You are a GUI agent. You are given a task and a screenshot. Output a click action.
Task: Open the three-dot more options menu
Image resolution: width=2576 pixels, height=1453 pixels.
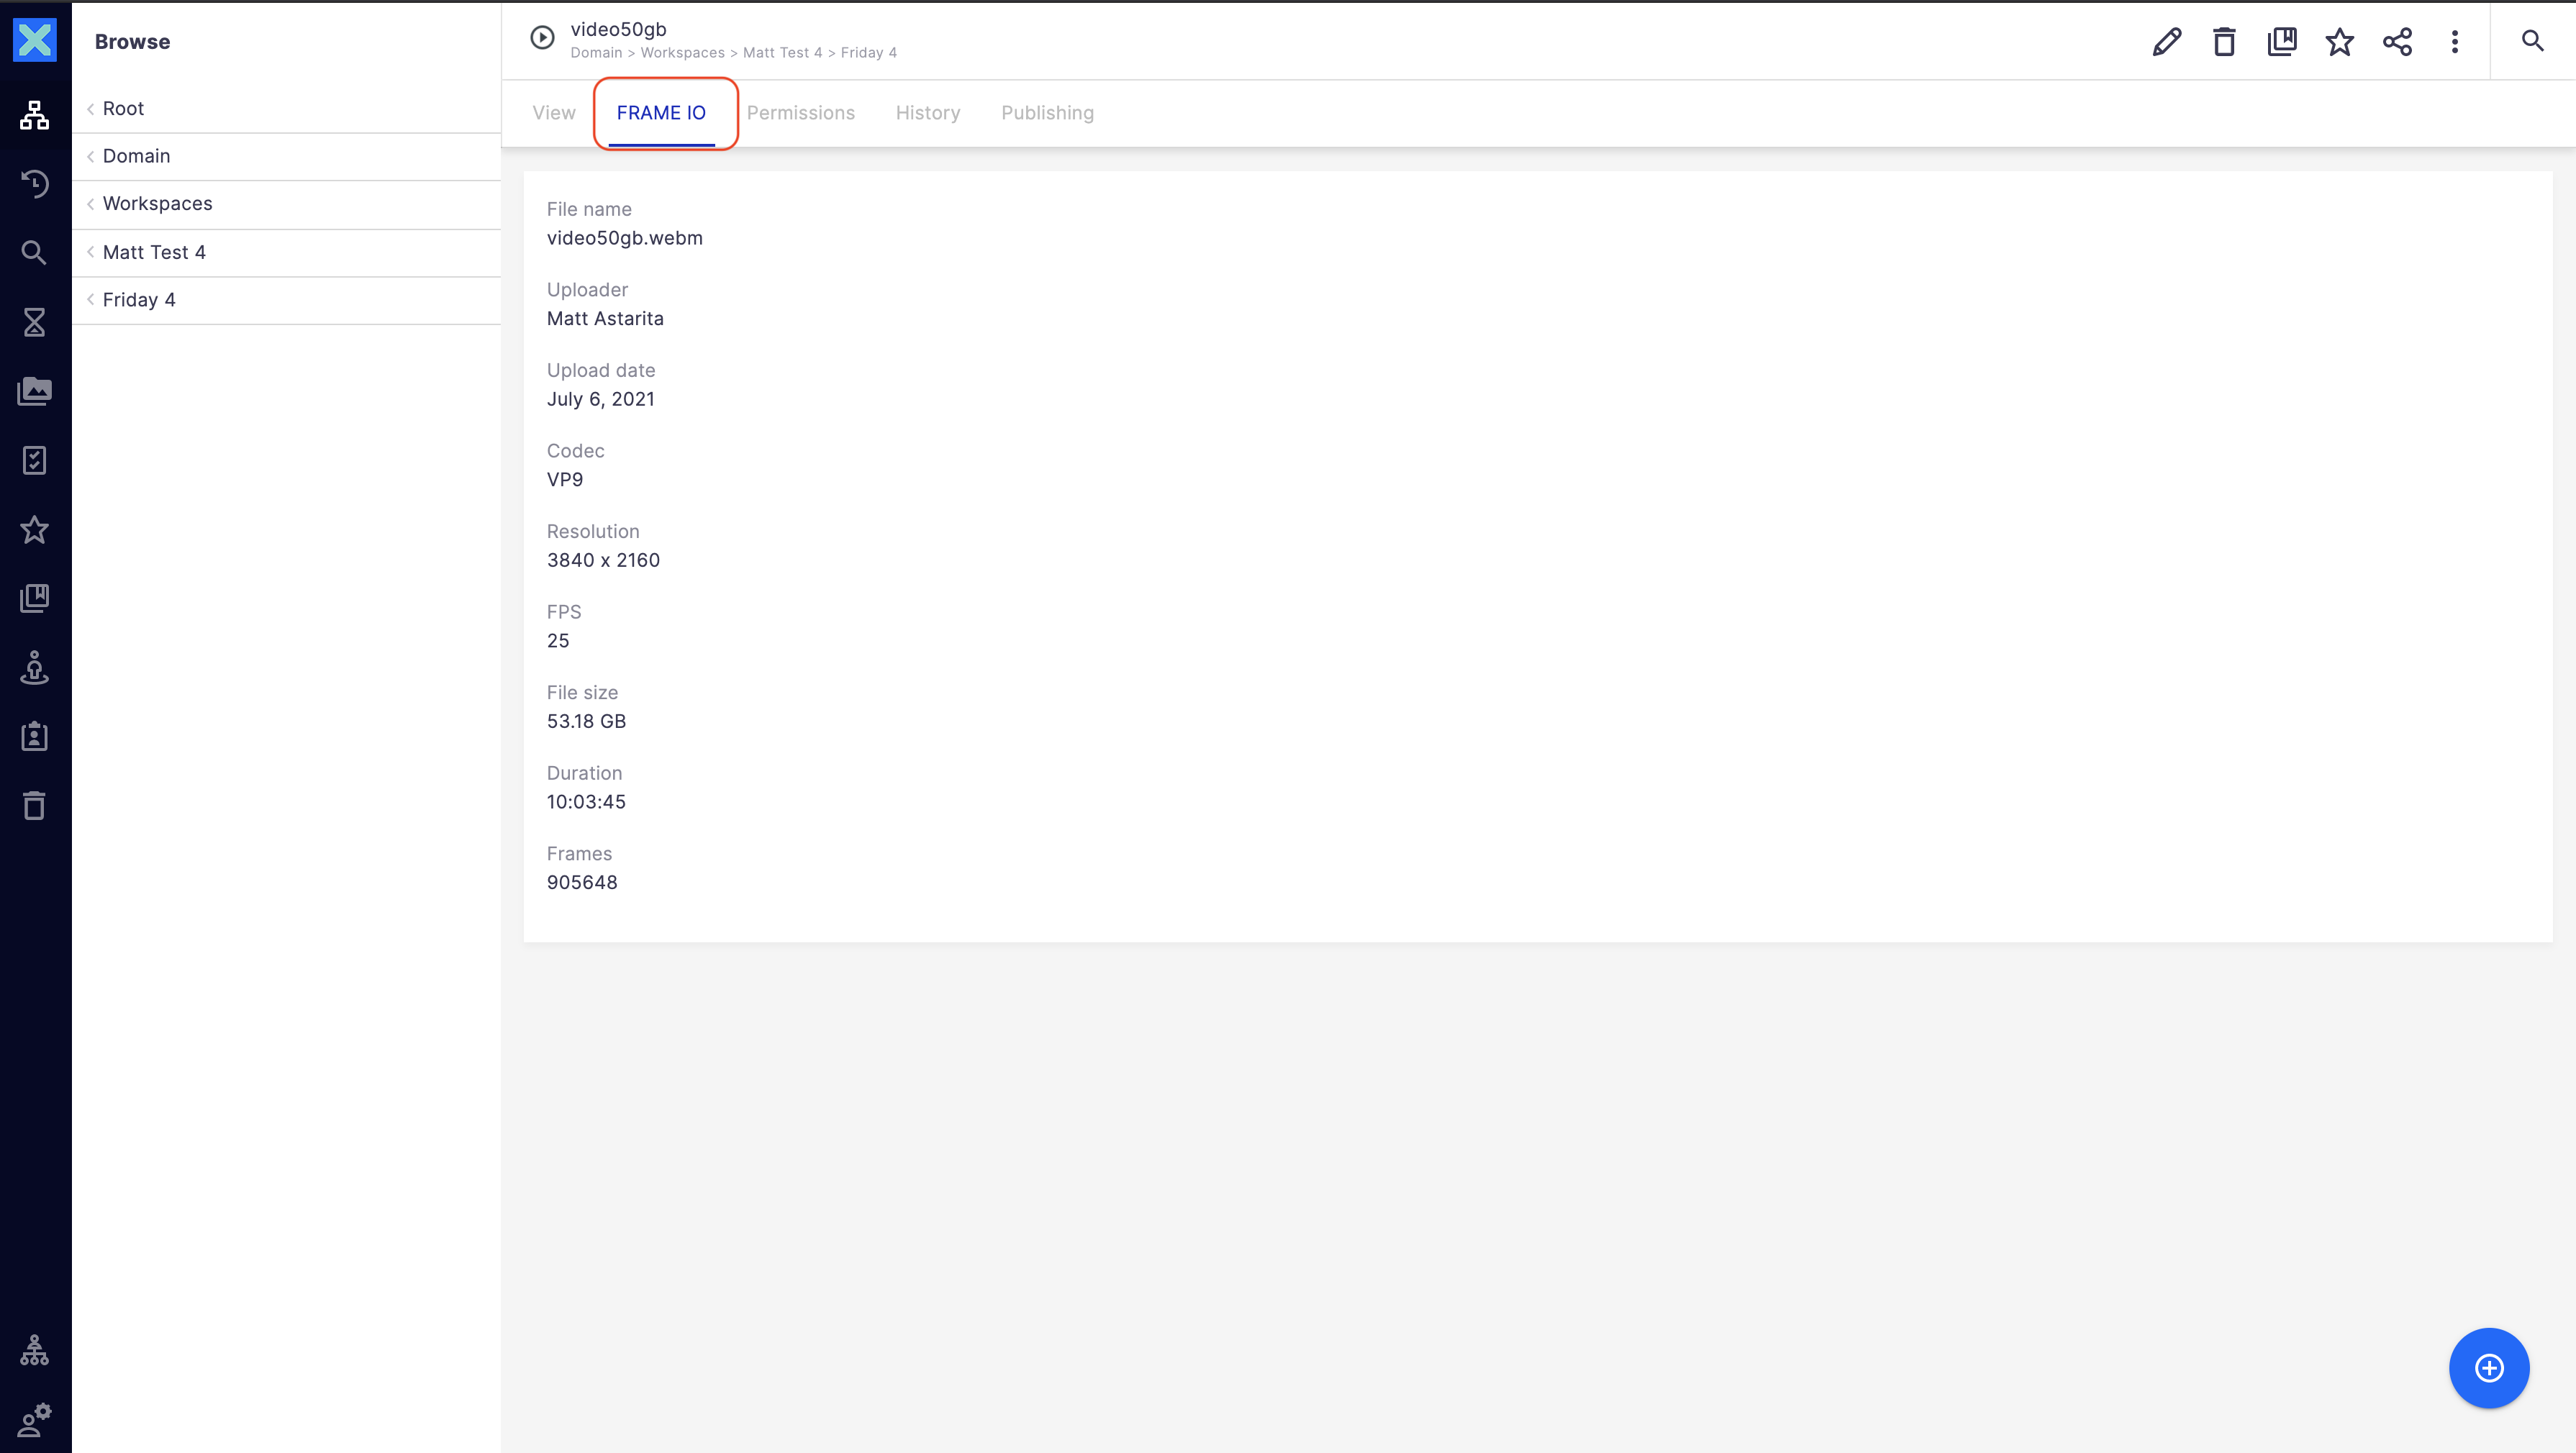point(2455,41)
